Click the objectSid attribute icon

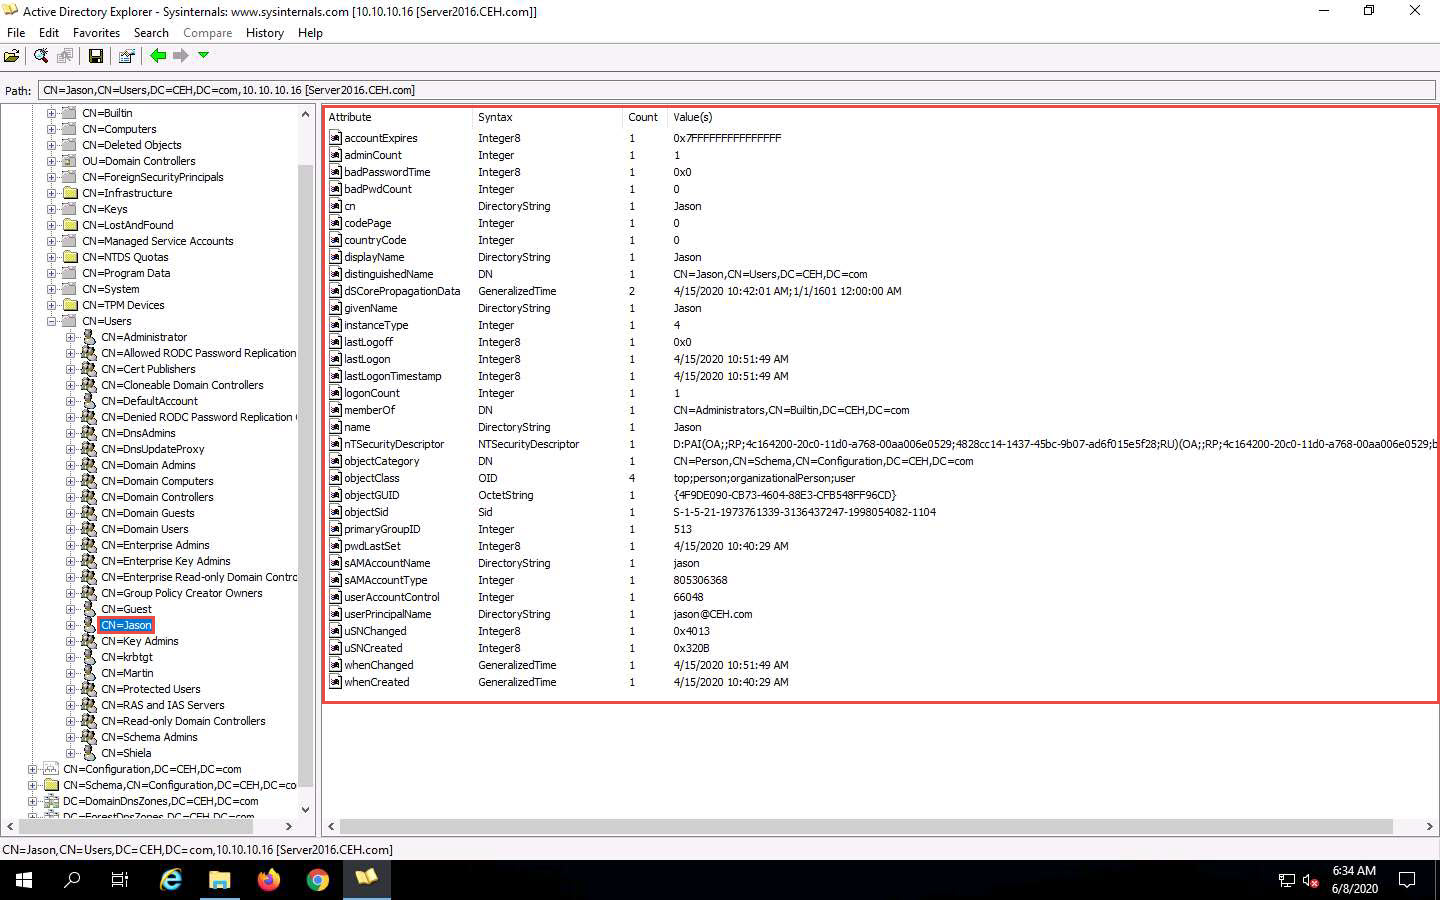pyautogui.click(x=336, y=512)
